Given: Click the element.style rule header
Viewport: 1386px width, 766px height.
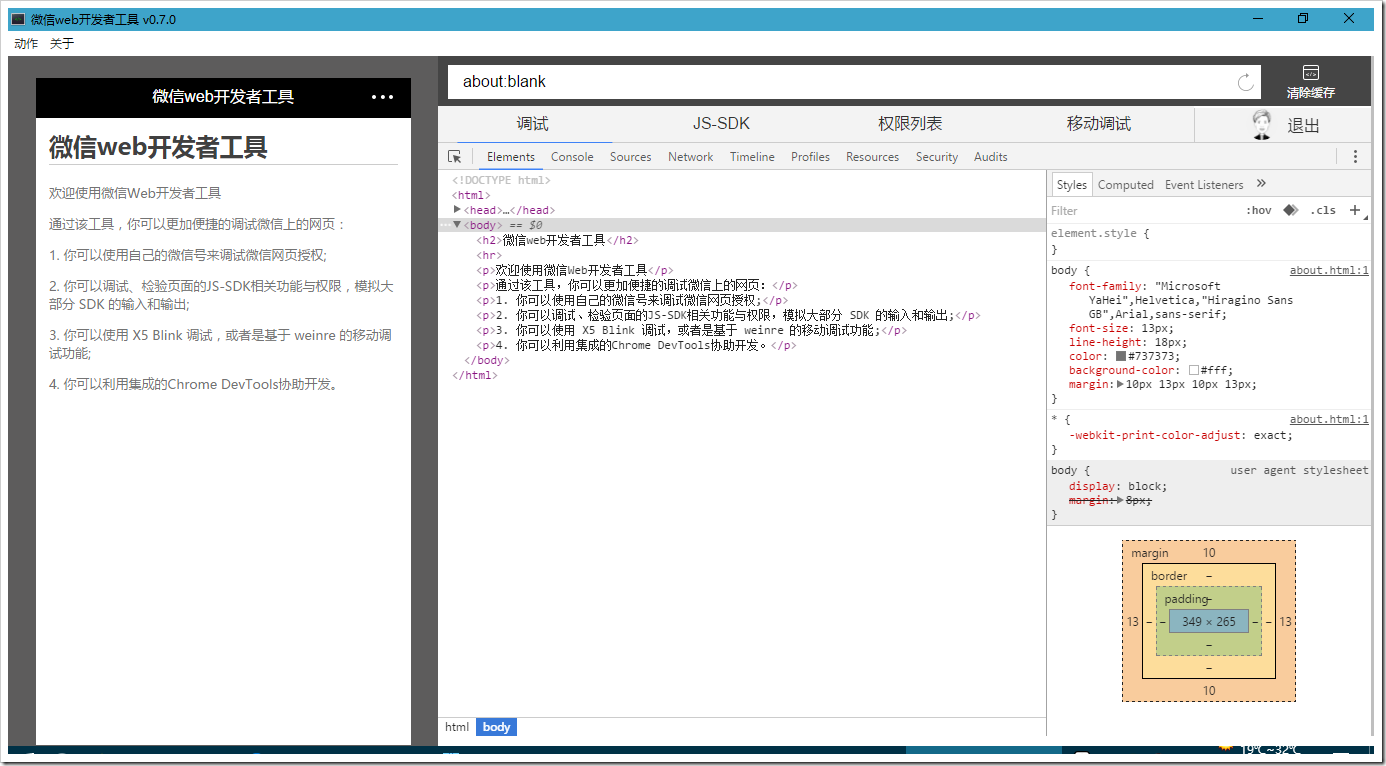Looking at the screenshot, I should coord(1100,233).
